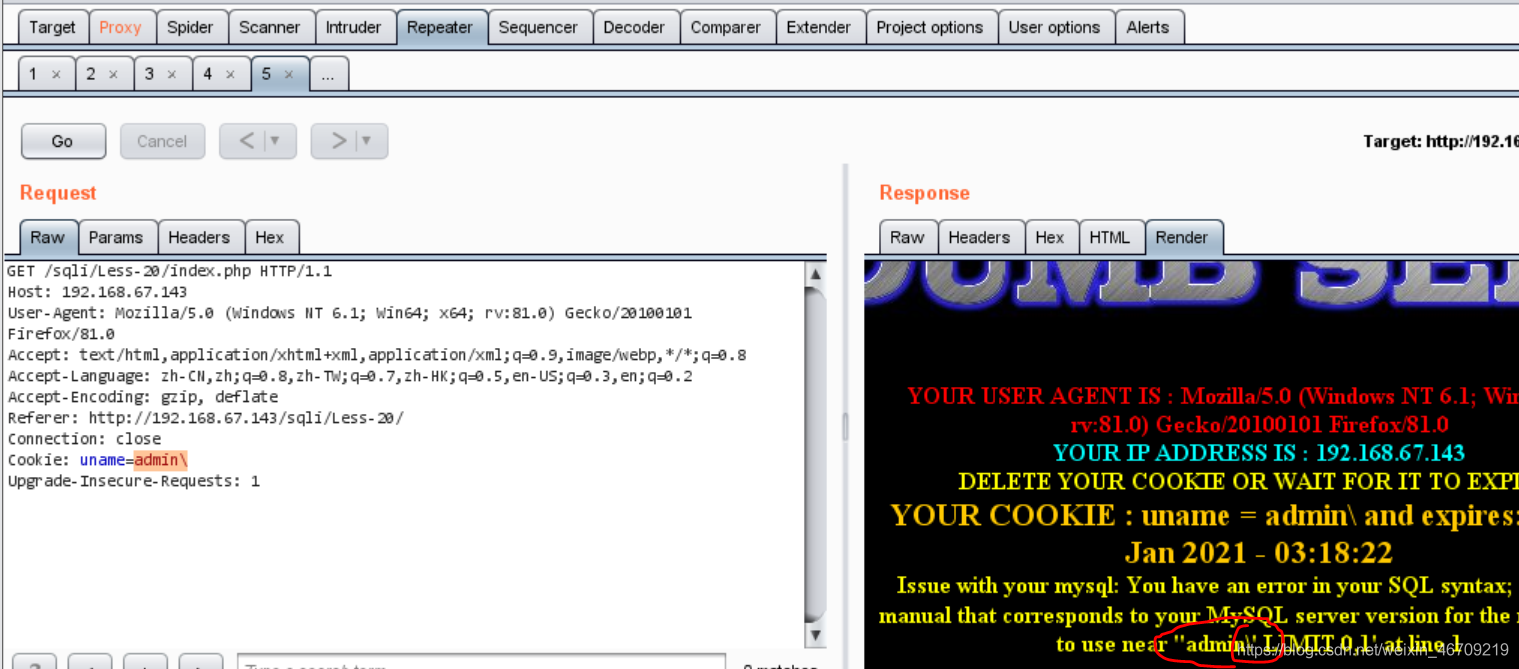
Task: Switch to the Intruder tab
Action: coord(355,26)
